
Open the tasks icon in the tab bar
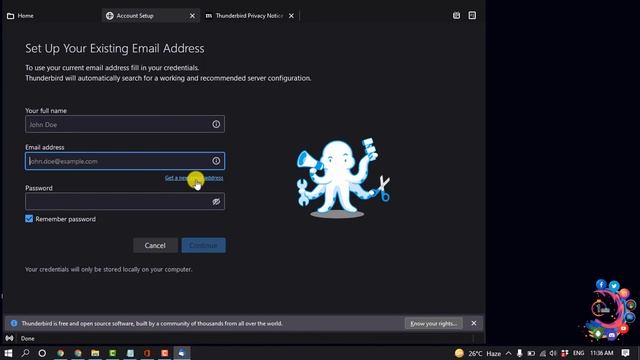click(x=472, y=16)
